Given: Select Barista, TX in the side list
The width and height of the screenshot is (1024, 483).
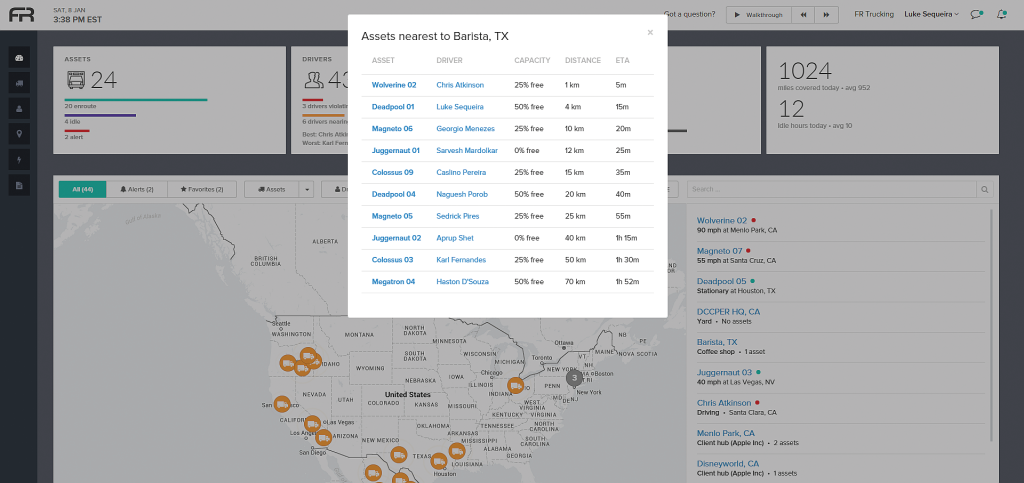Looking at the screenshot, I should [x=717, y=342].
